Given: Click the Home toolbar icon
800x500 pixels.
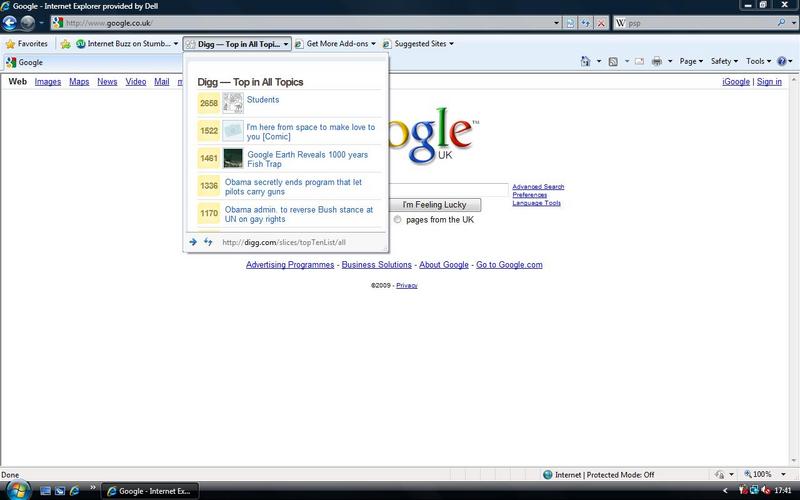Looking at the screenshot, I should point(585,61).
